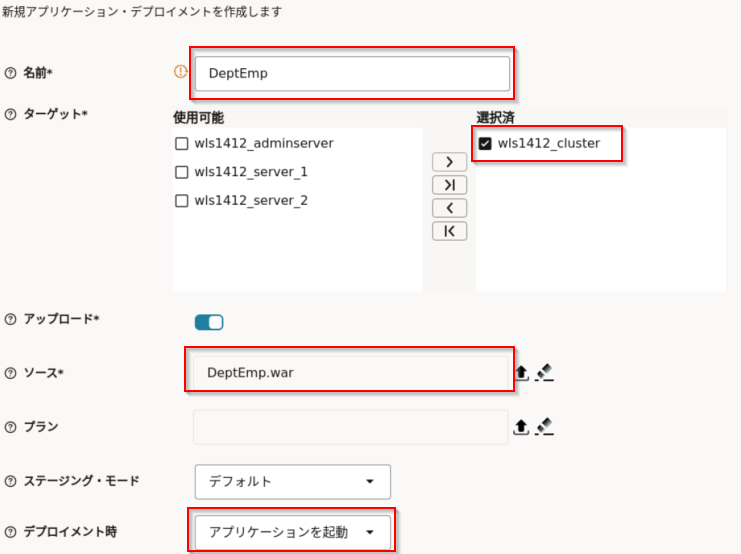Screen dimensions: 741x554
Task: Check the wls1412_server_1 checkbox
Action: [x=182, y=172]
